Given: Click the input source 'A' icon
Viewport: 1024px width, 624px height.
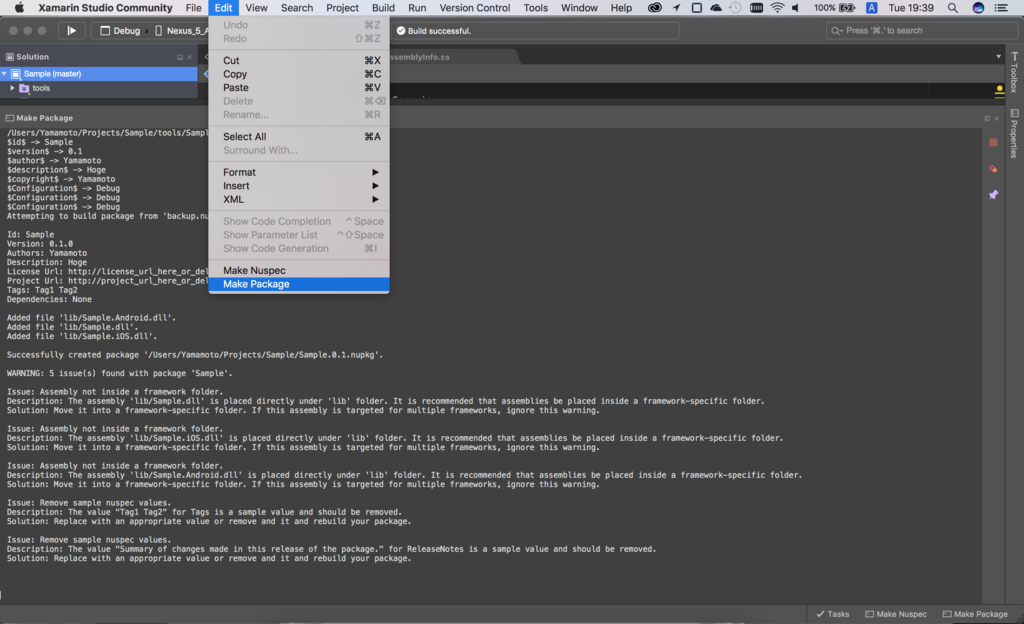Looking at the screenshot, I should [871, 8].
